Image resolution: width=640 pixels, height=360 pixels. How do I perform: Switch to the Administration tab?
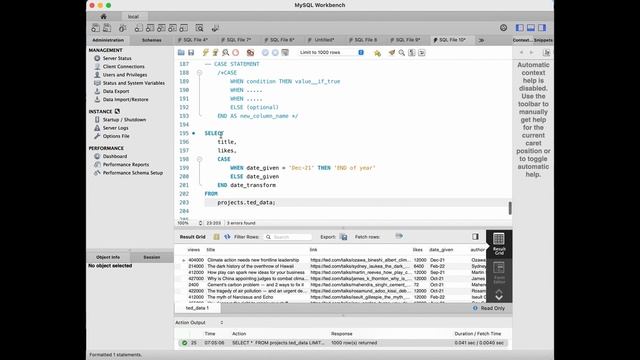point(108,40)
